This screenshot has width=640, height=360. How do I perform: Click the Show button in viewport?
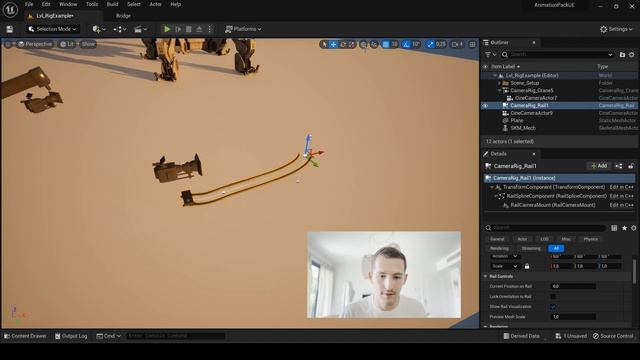click(88, 44)
